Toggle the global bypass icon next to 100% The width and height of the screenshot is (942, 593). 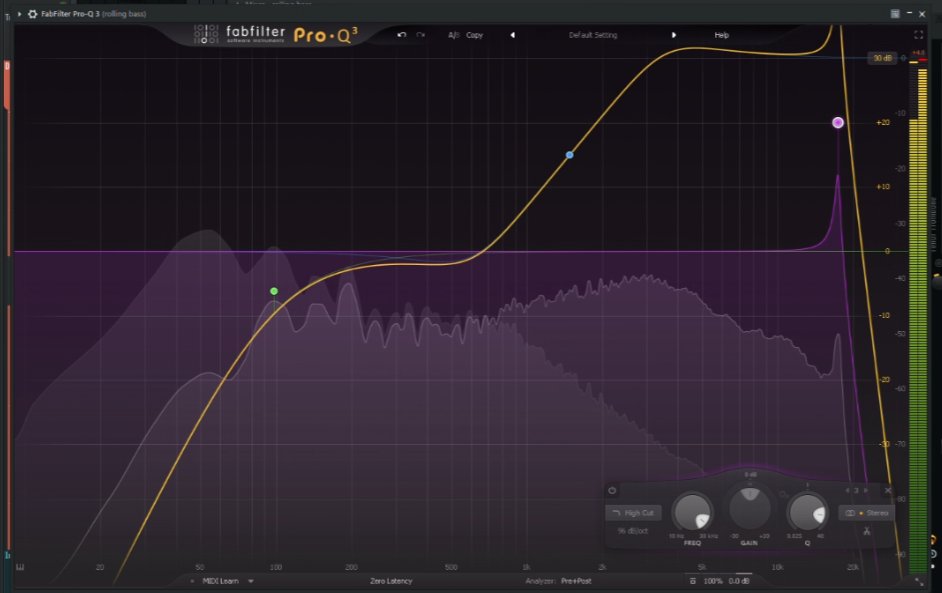click(x=693, y=581)
